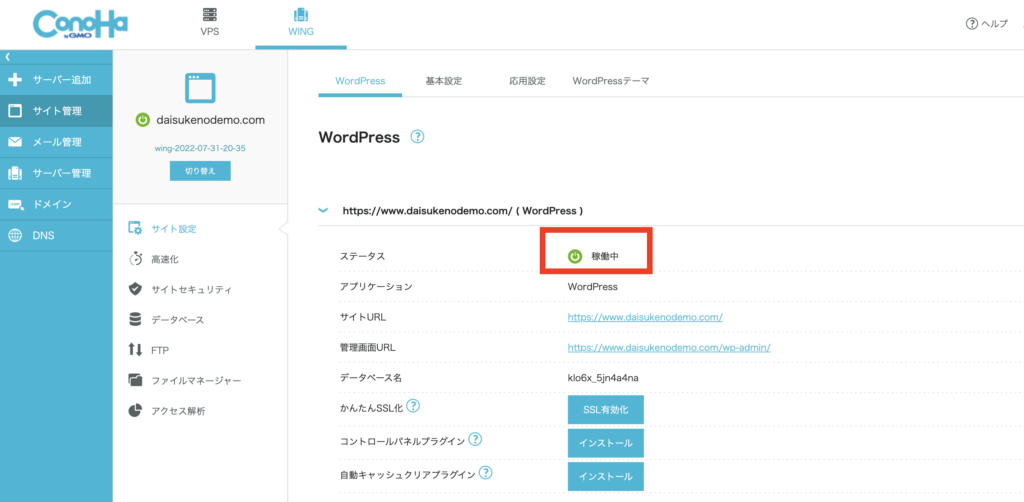Open メール管理 in the sidebar

click(56, 142)
